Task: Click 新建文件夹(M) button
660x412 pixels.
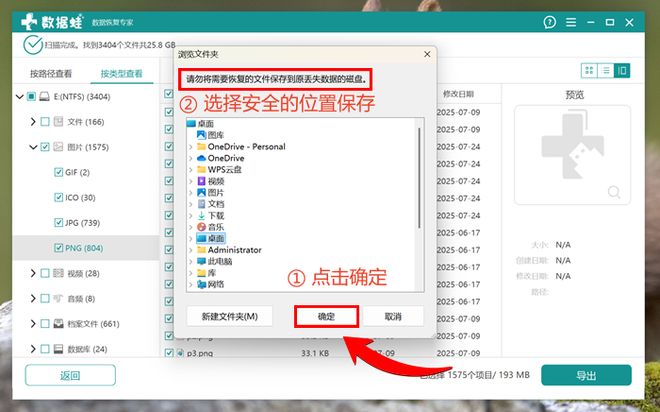Action: click(229, 316)
